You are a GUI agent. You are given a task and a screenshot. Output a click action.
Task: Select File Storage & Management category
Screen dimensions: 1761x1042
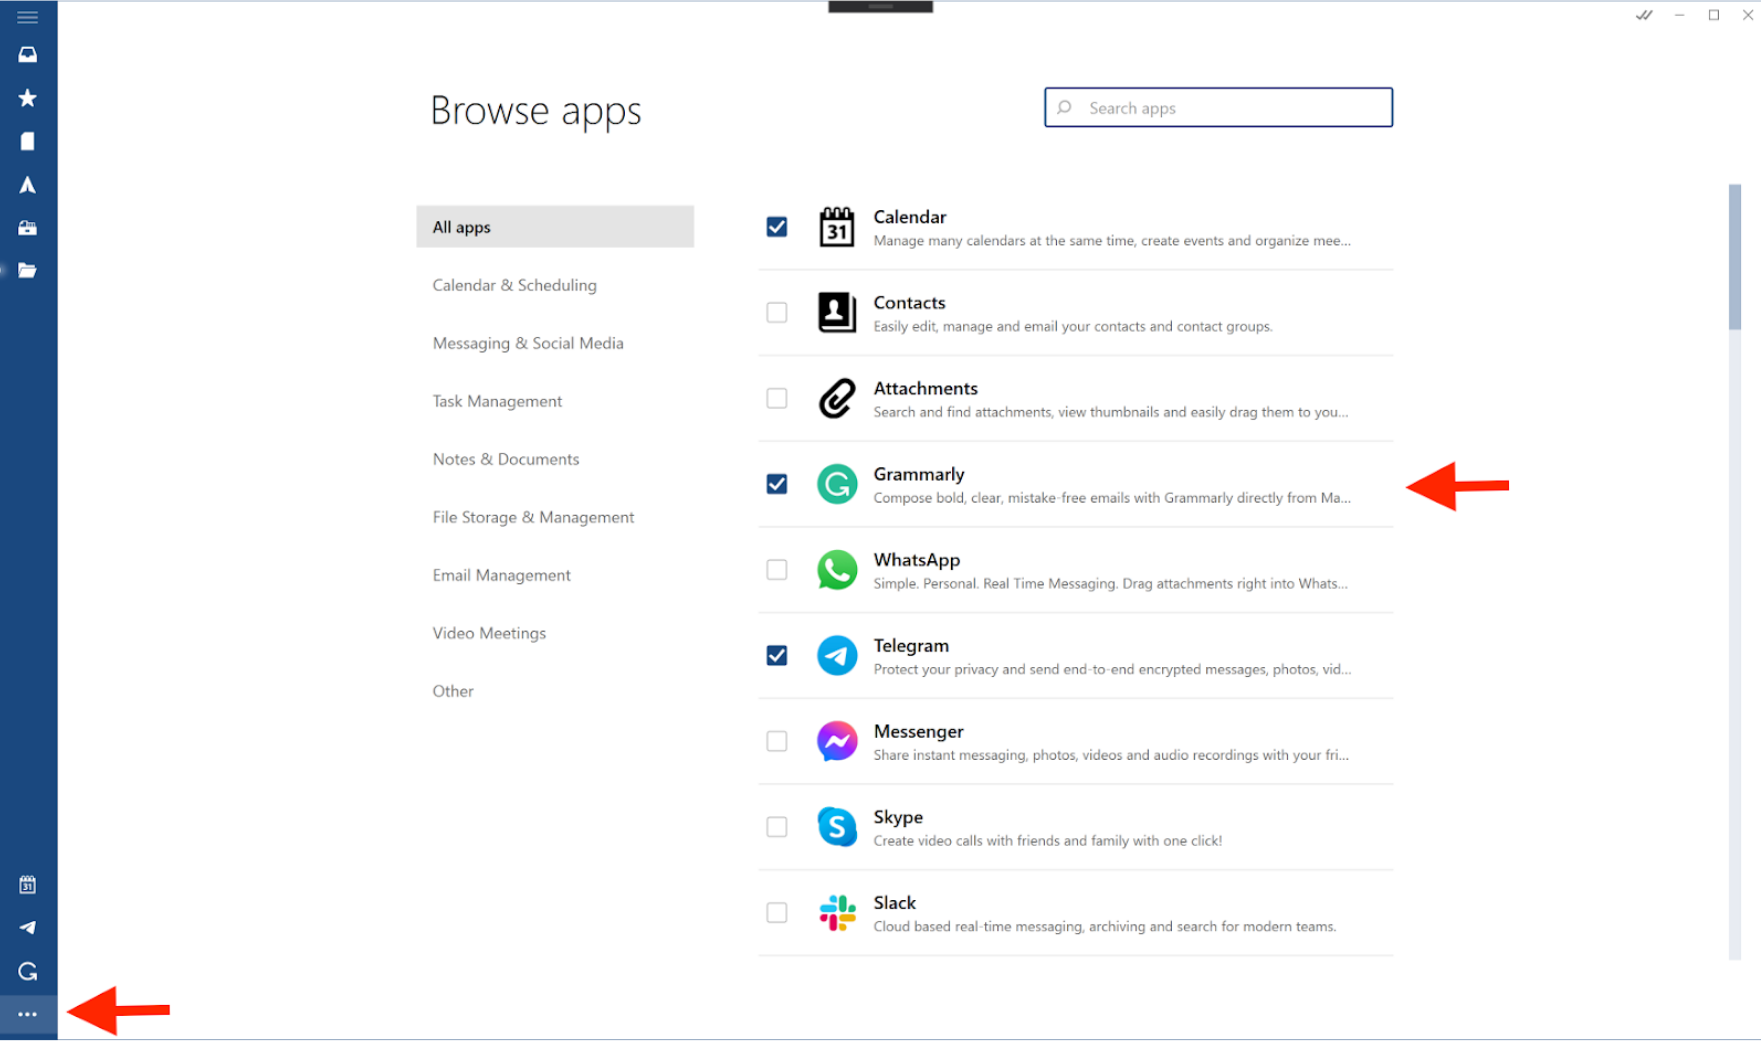pyautogui.click(x=533, y=517)
